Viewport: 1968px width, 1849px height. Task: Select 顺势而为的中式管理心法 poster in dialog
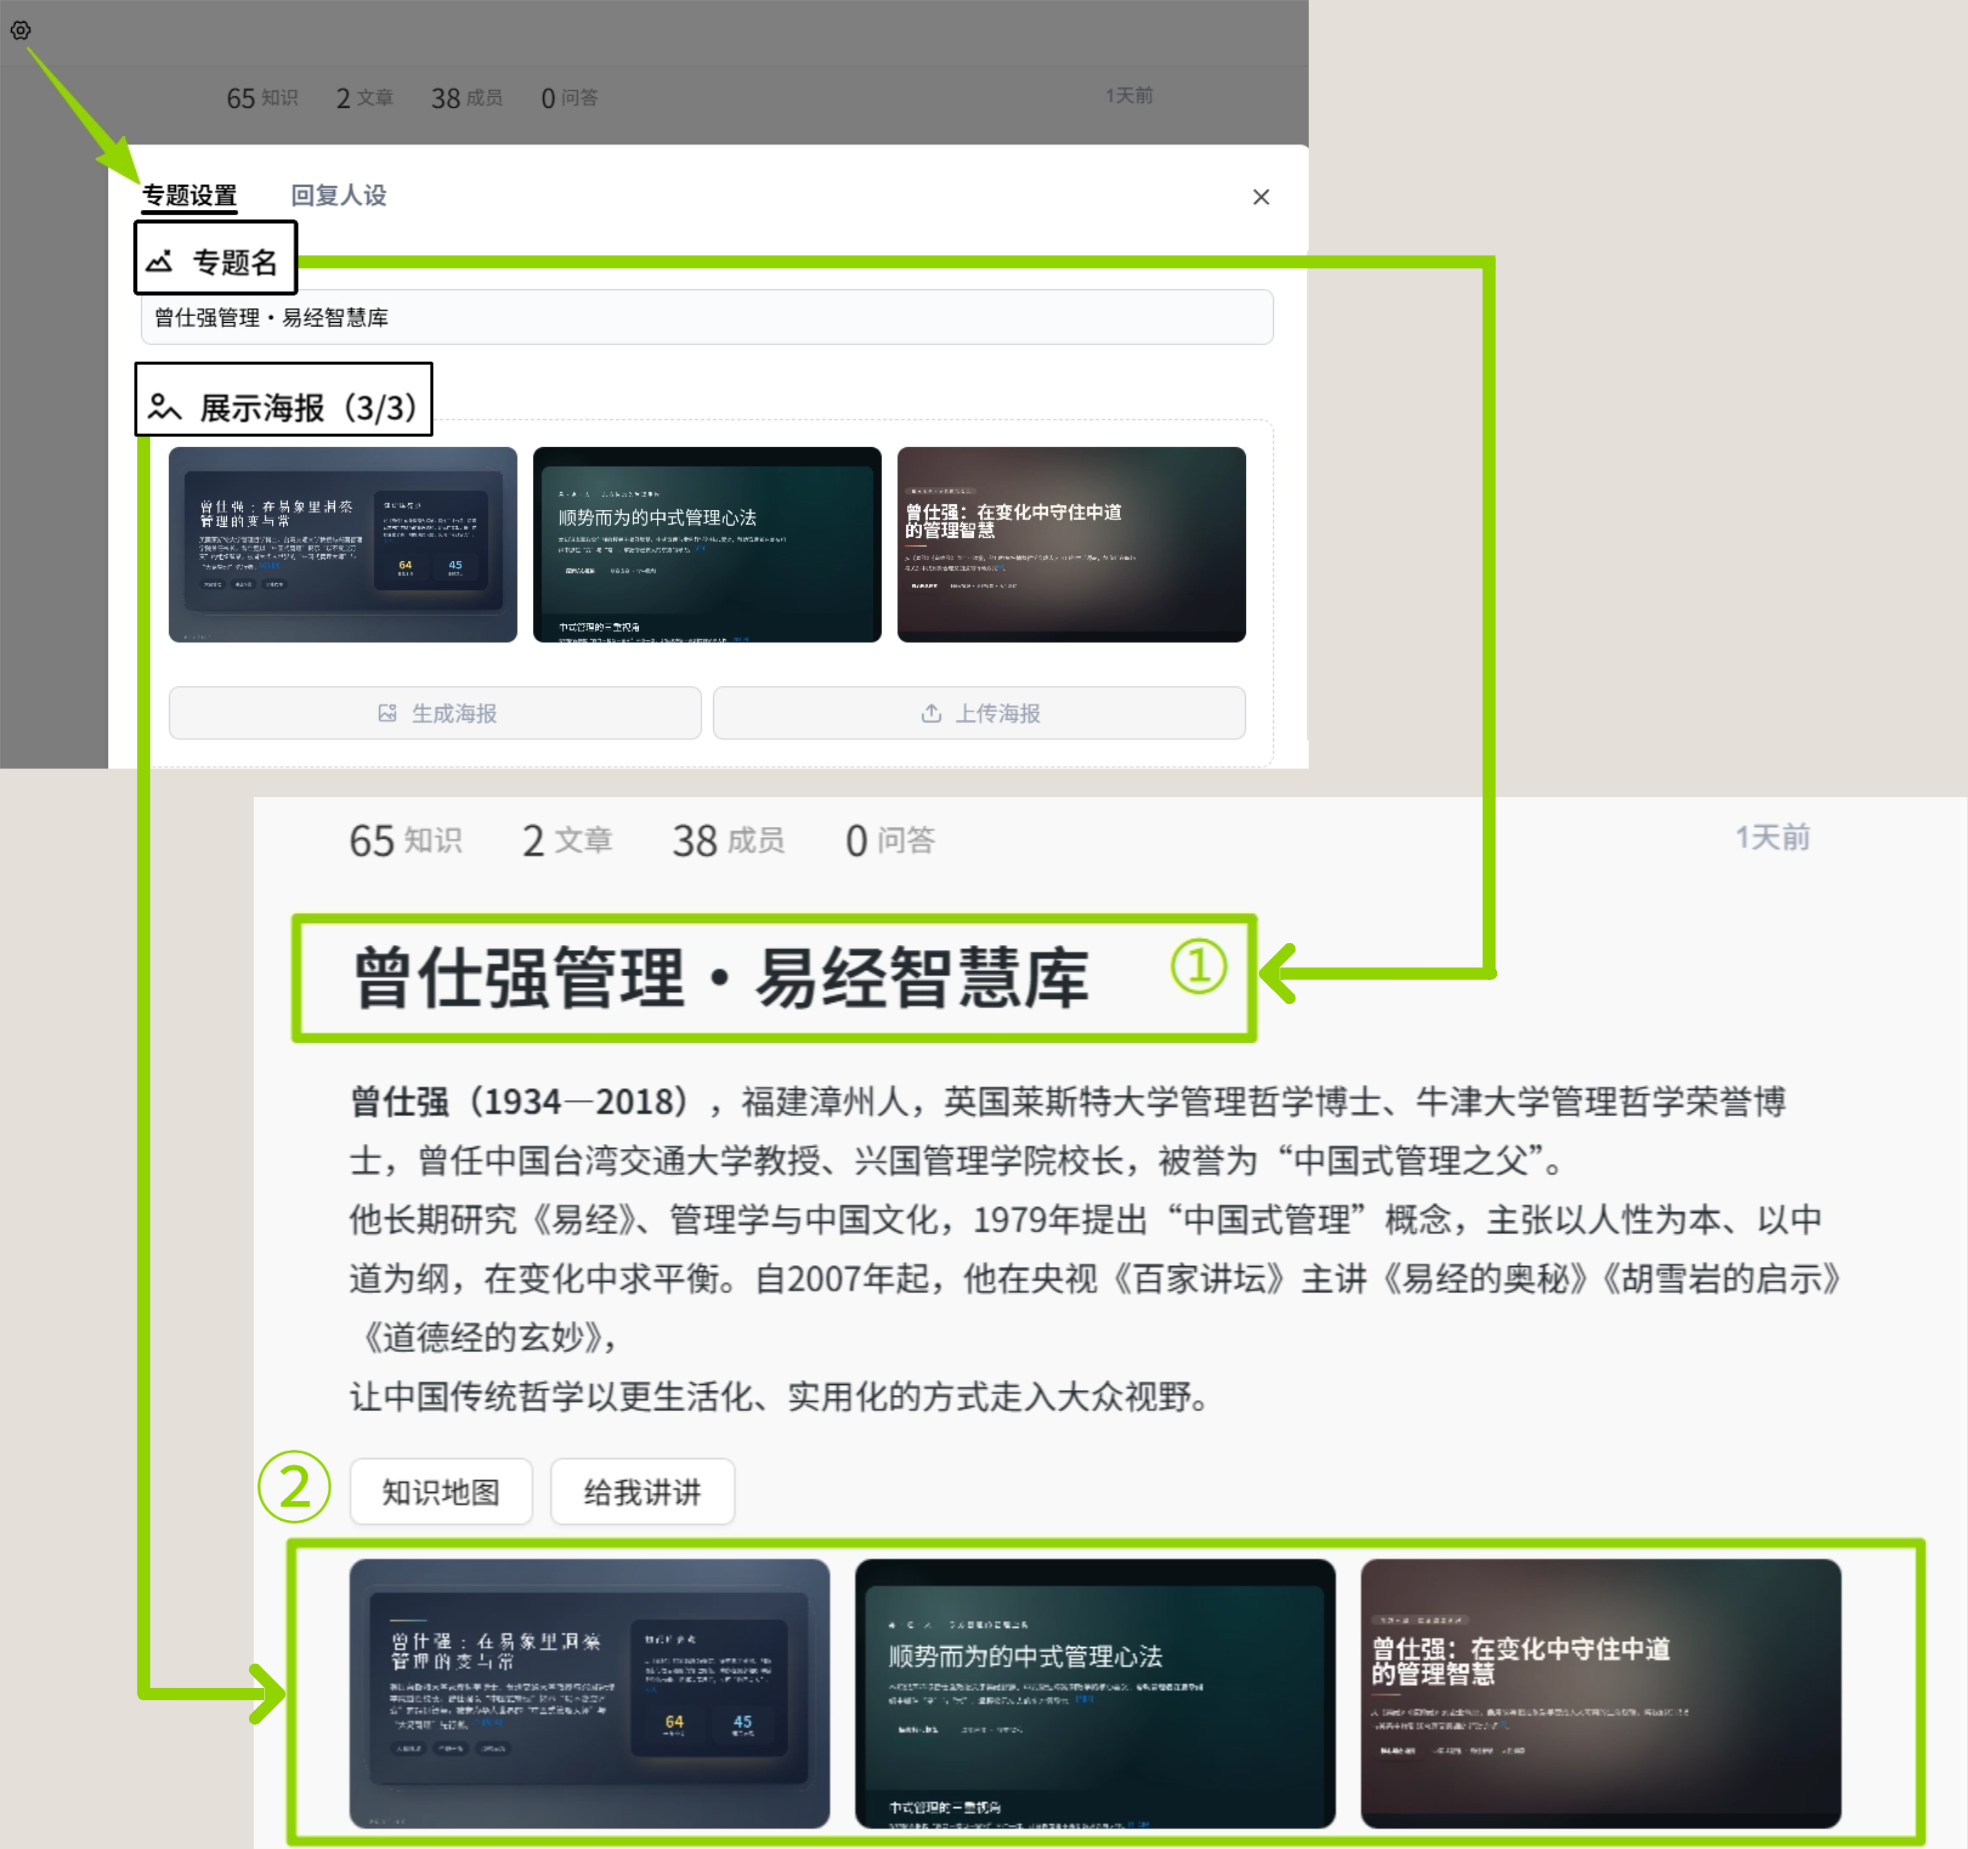point(707,544)
